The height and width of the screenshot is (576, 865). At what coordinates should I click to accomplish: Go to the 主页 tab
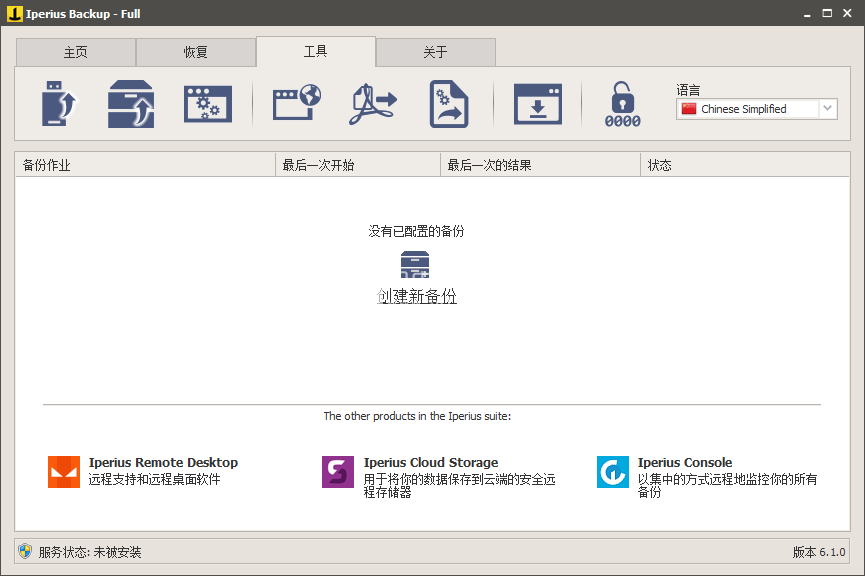tap(75, 51)
